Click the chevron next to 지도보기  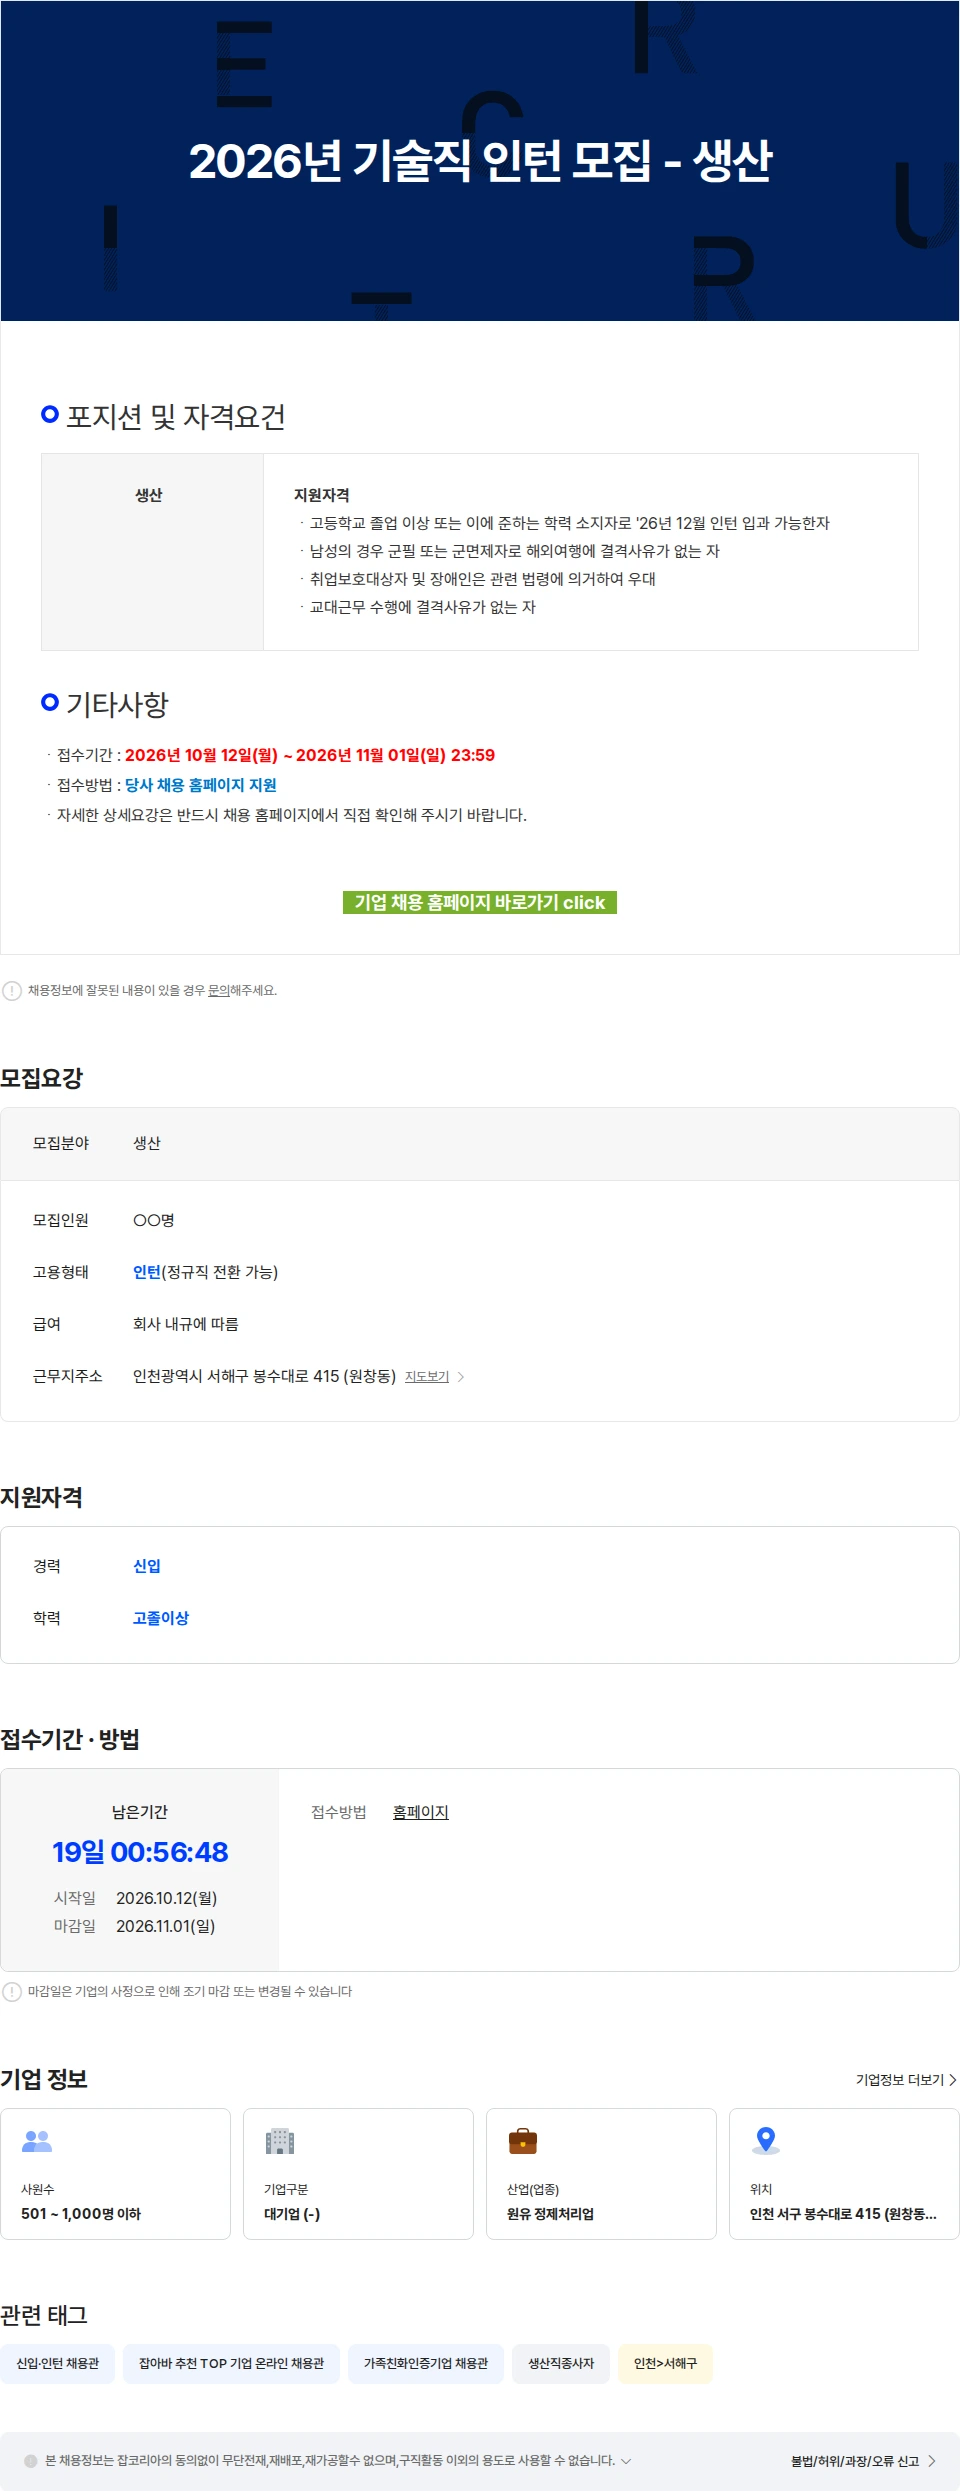[460, 1377]
